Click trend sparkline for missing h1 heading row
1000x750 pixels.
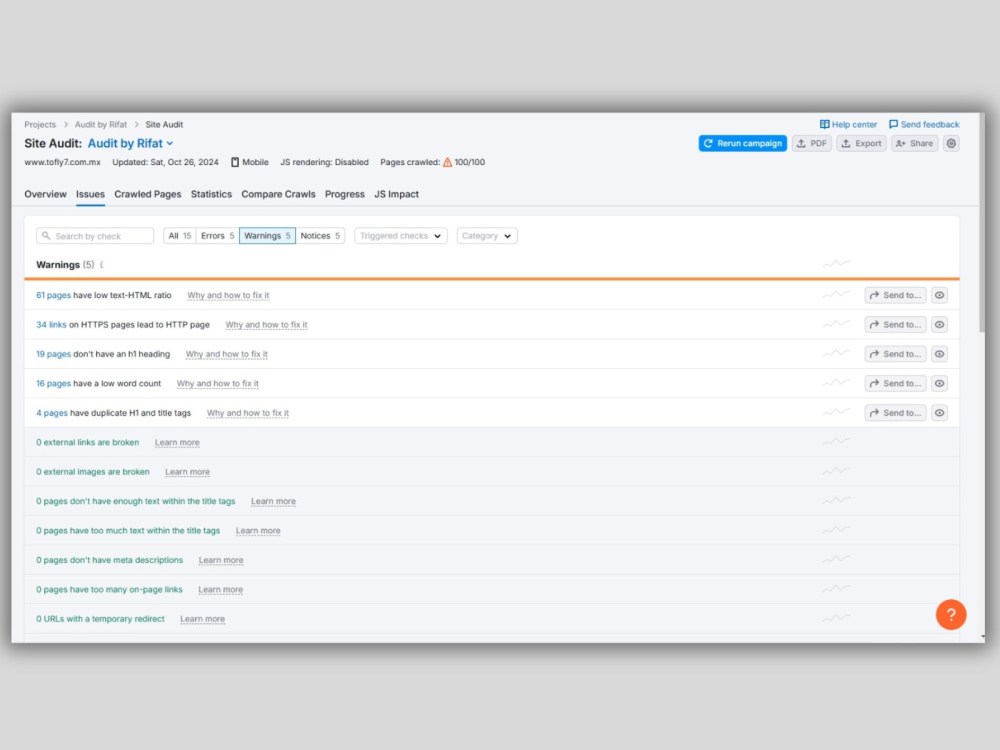tap(835, 353)
